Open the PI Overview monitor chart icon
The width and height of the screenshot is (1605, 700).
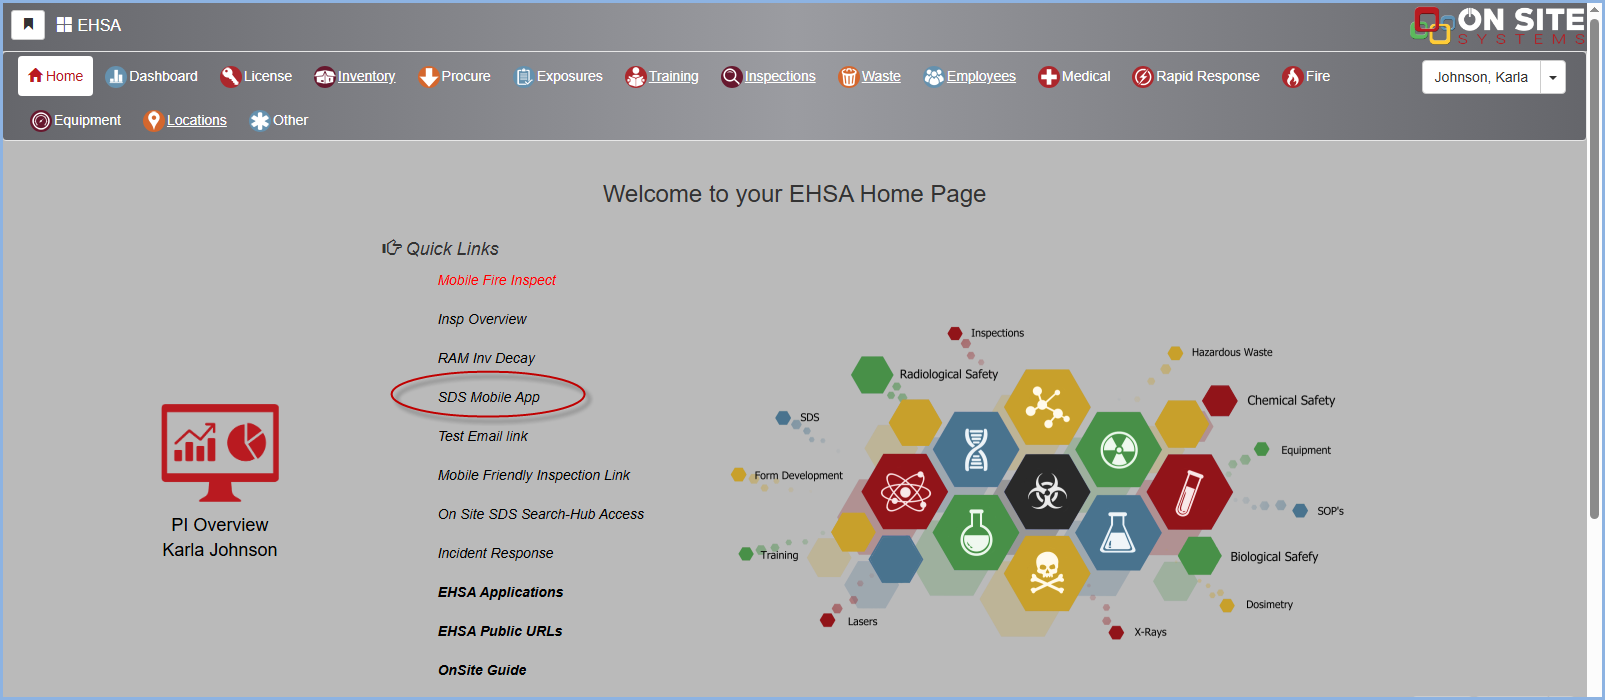(x=220, y=452)
